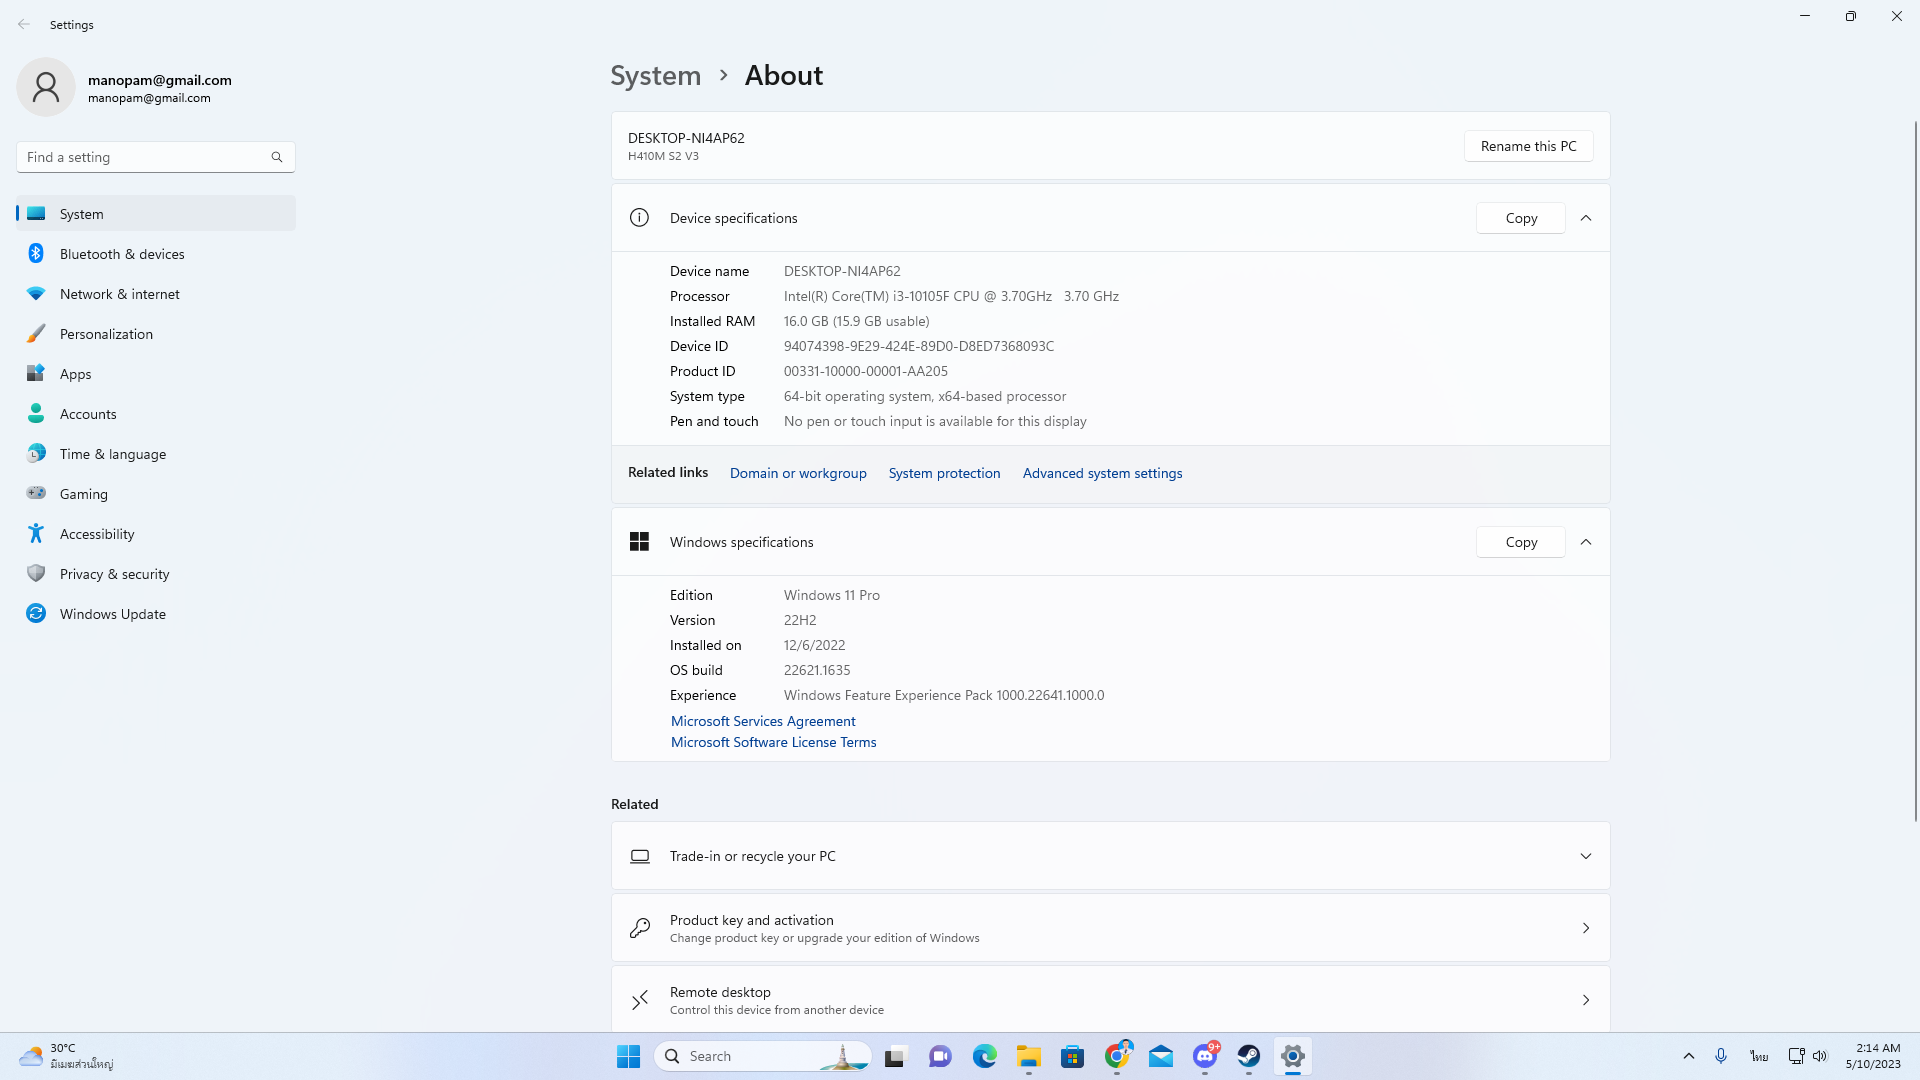Click the volume speaker tray icon
Image resolution: width=1920 pixels, height=1080 pixels.
pos(1820,1056)
